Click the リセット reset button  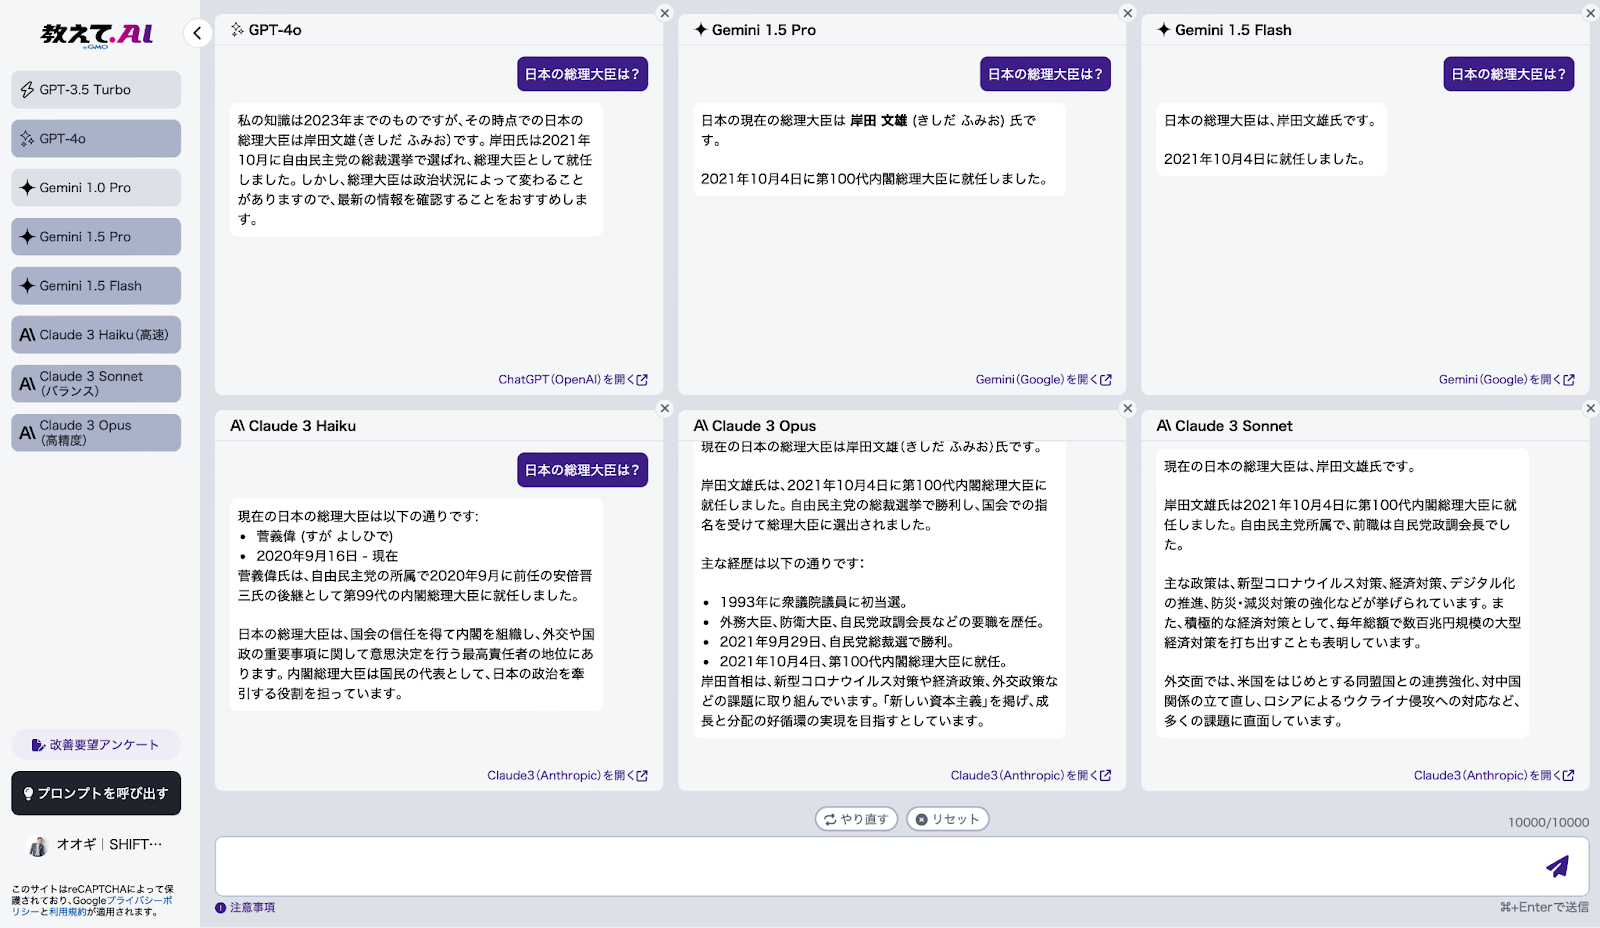947,819
